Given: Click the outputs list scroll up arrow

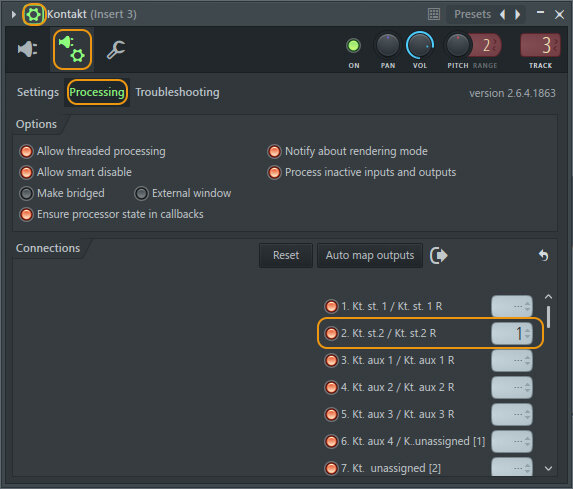Looking at the screenshot, I should pos(548,297).
